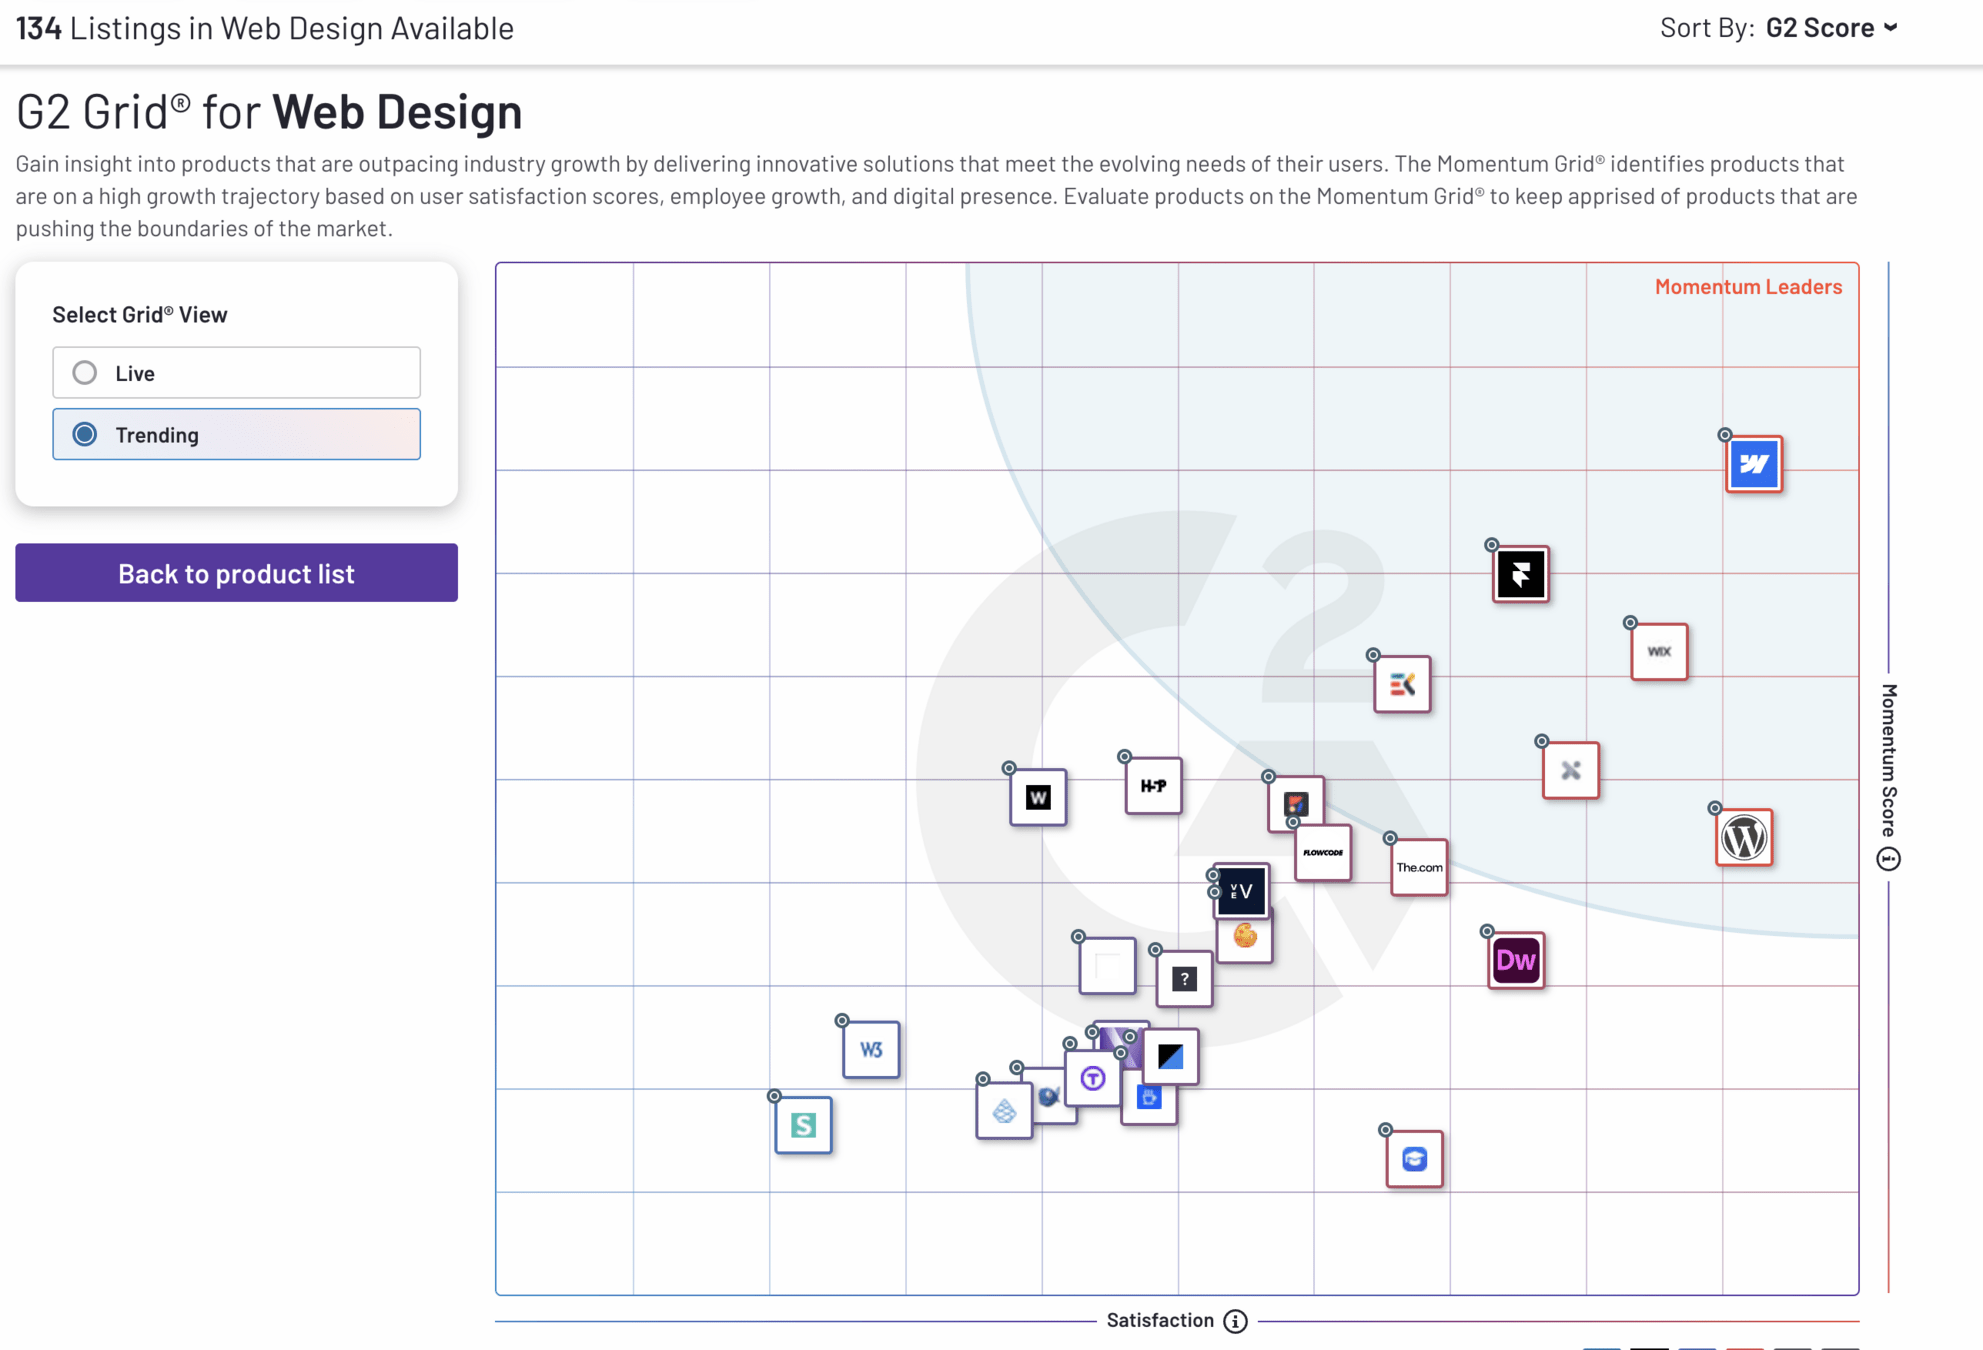The width and height of the screenshot is (1983, 1350).
Task: Select The.com product tile
Action: click(x=1419, y=868)
